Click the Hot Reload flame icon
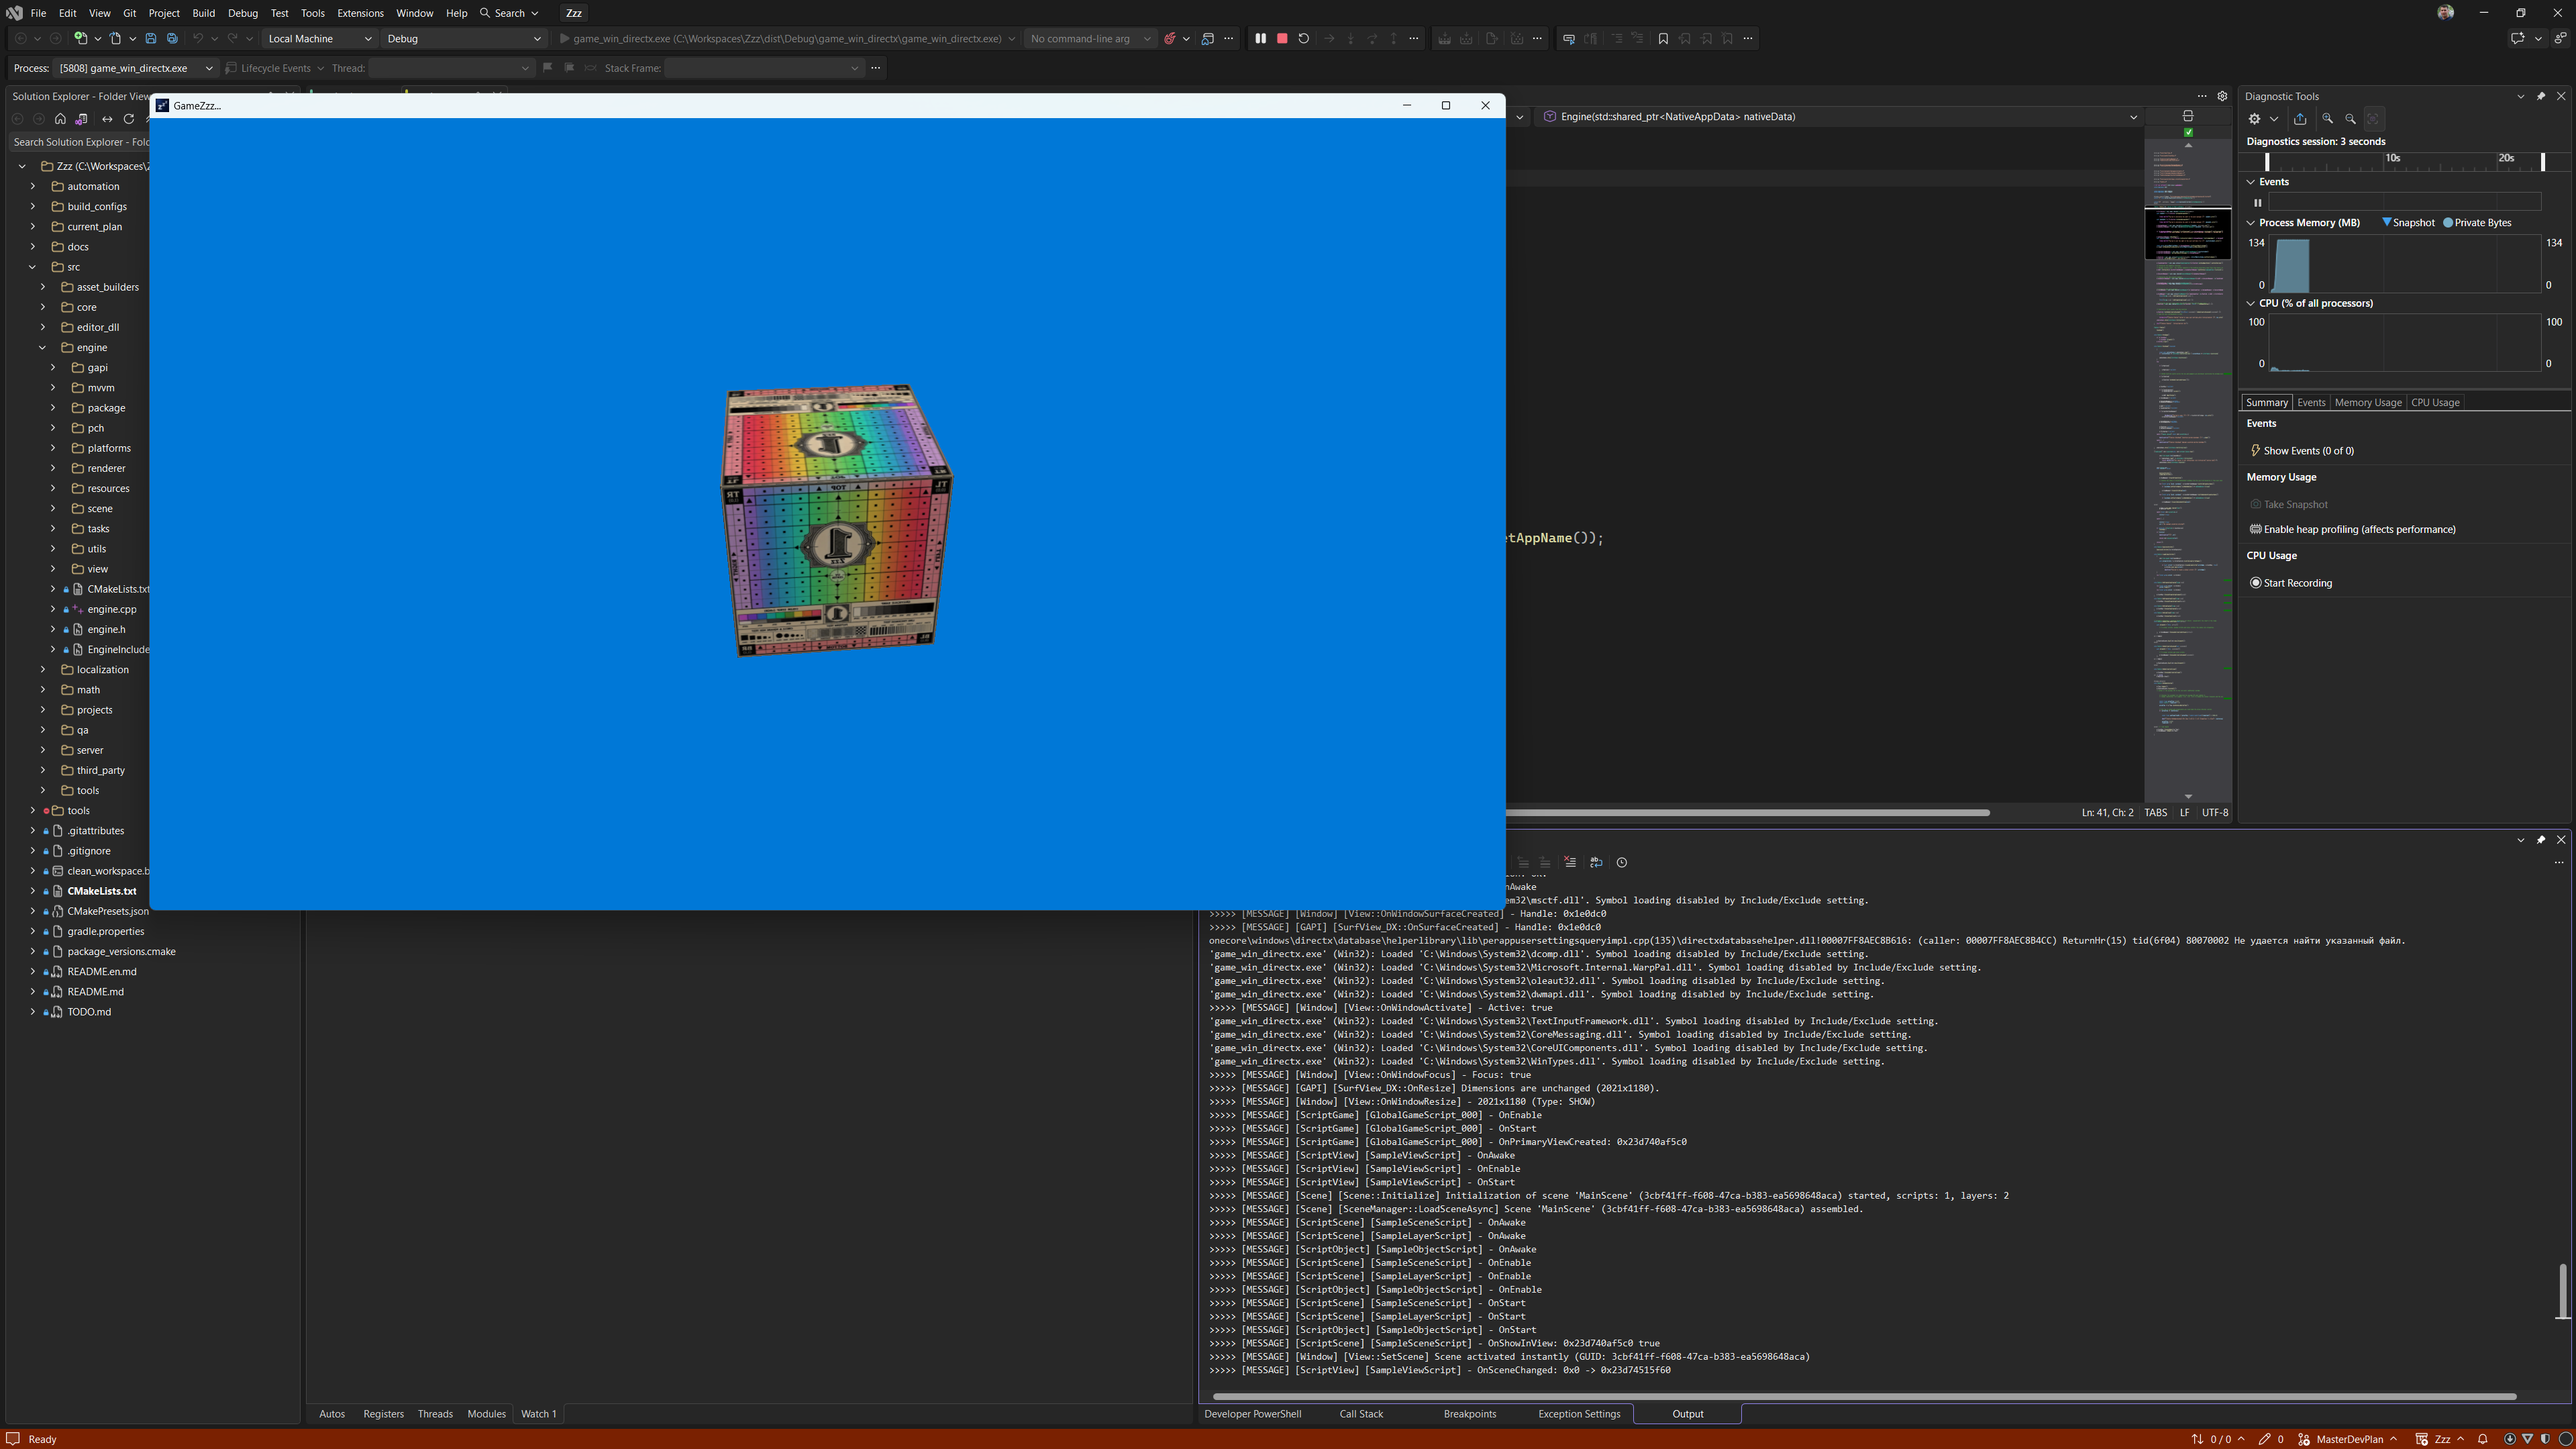2576x1449 pixels. [1169, 38]
